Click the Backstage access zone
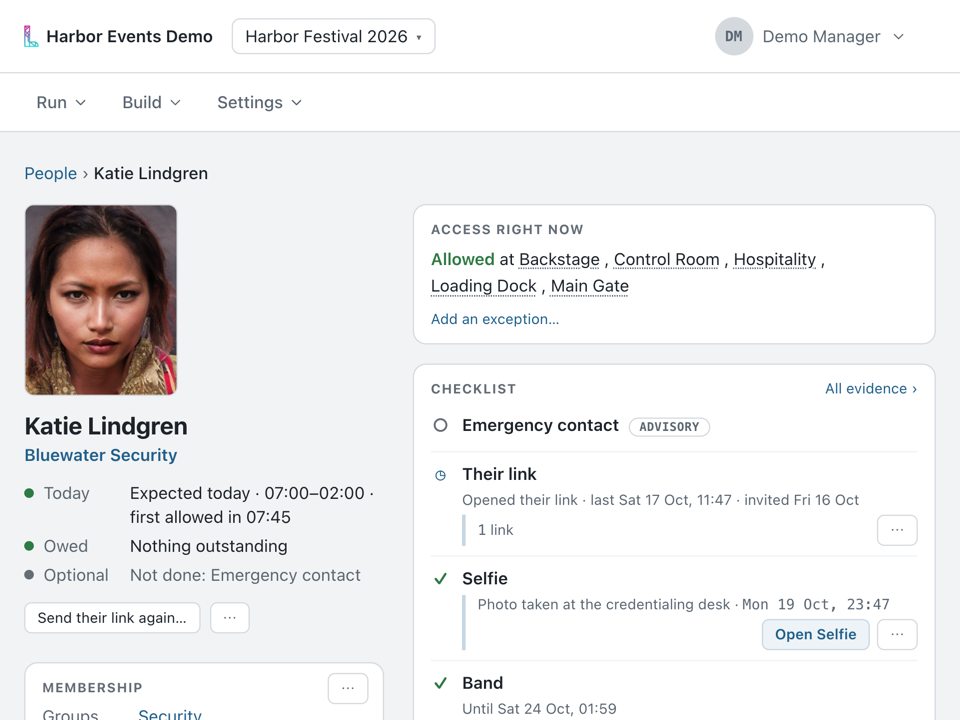 click(x=559, y=260)
